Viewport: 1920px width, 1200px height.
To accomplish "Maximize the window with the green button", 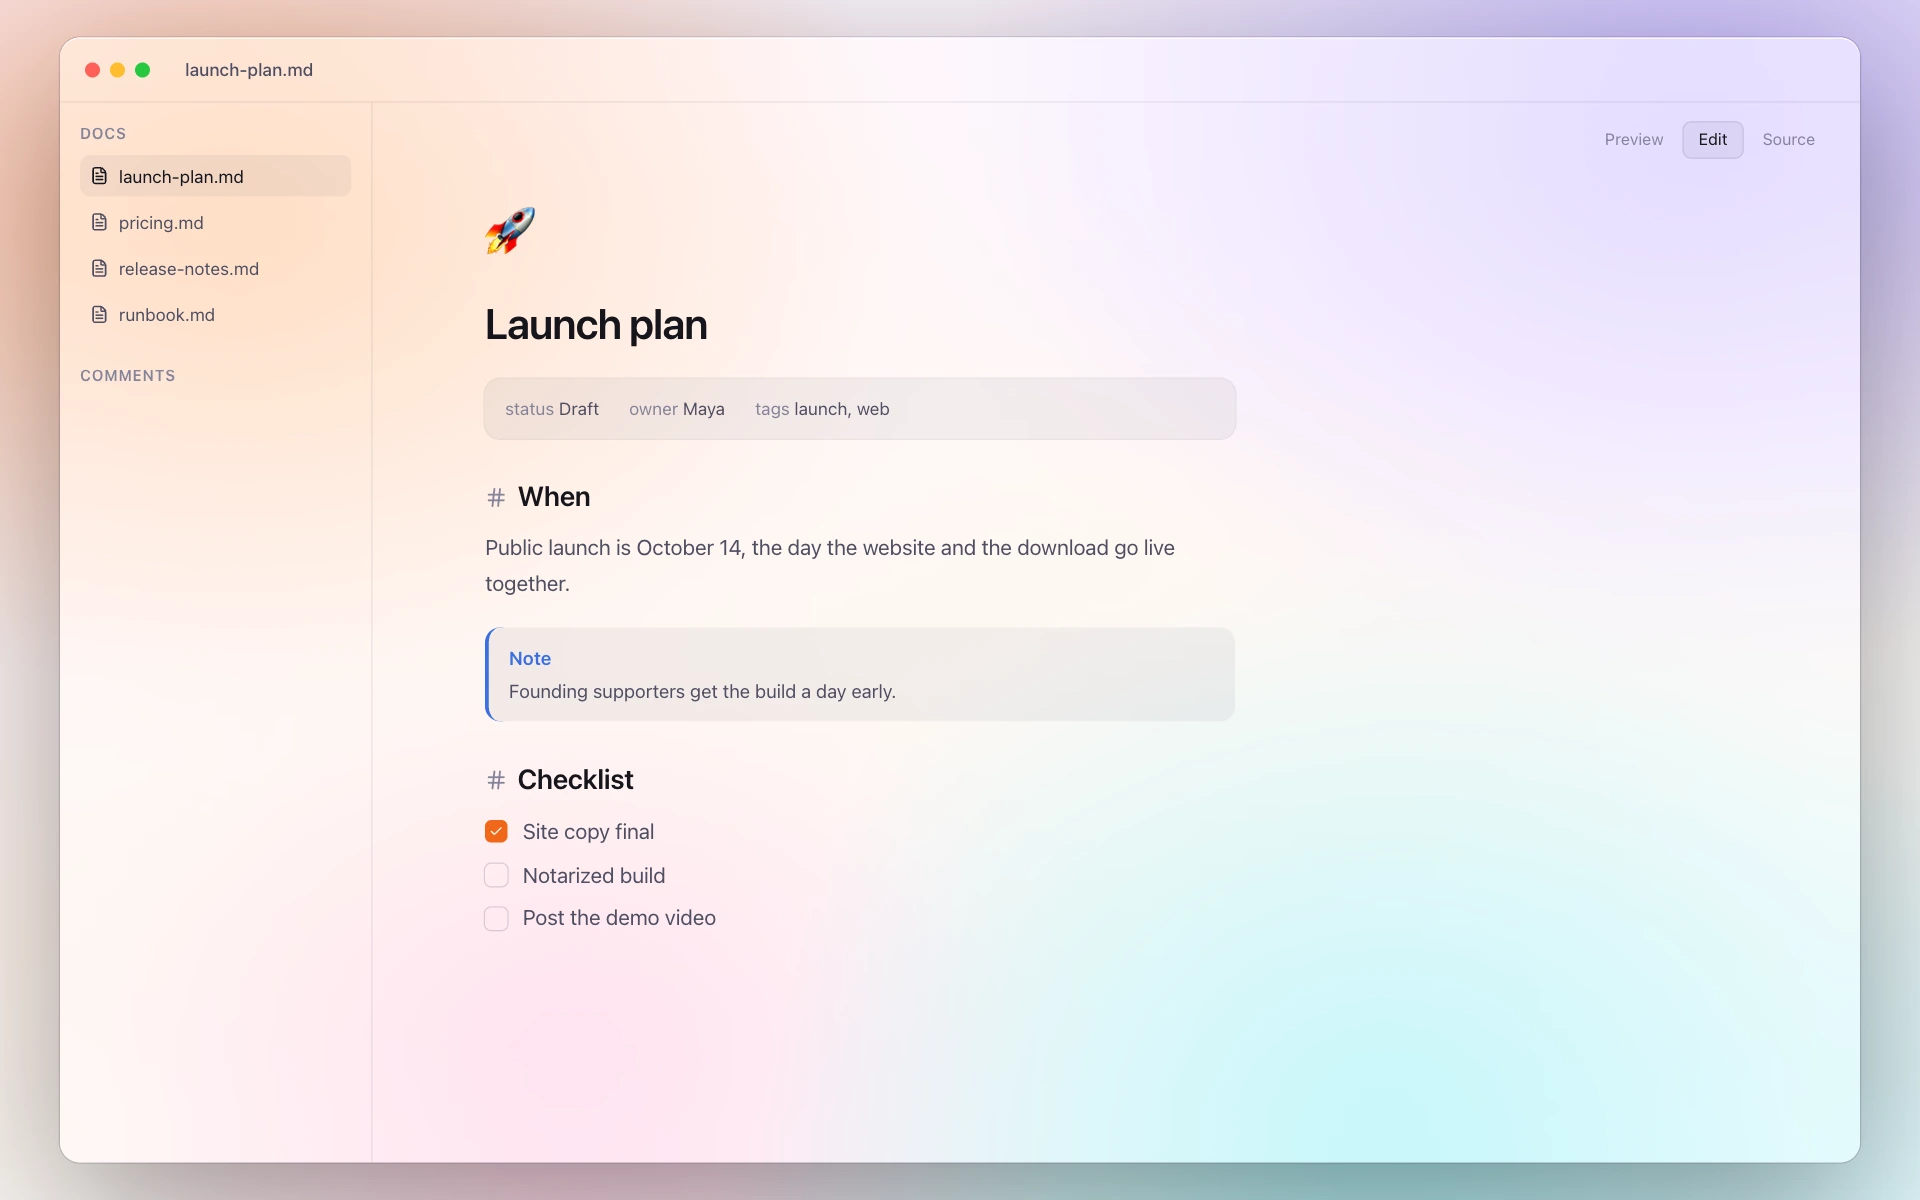I will (x=143, y=70).
